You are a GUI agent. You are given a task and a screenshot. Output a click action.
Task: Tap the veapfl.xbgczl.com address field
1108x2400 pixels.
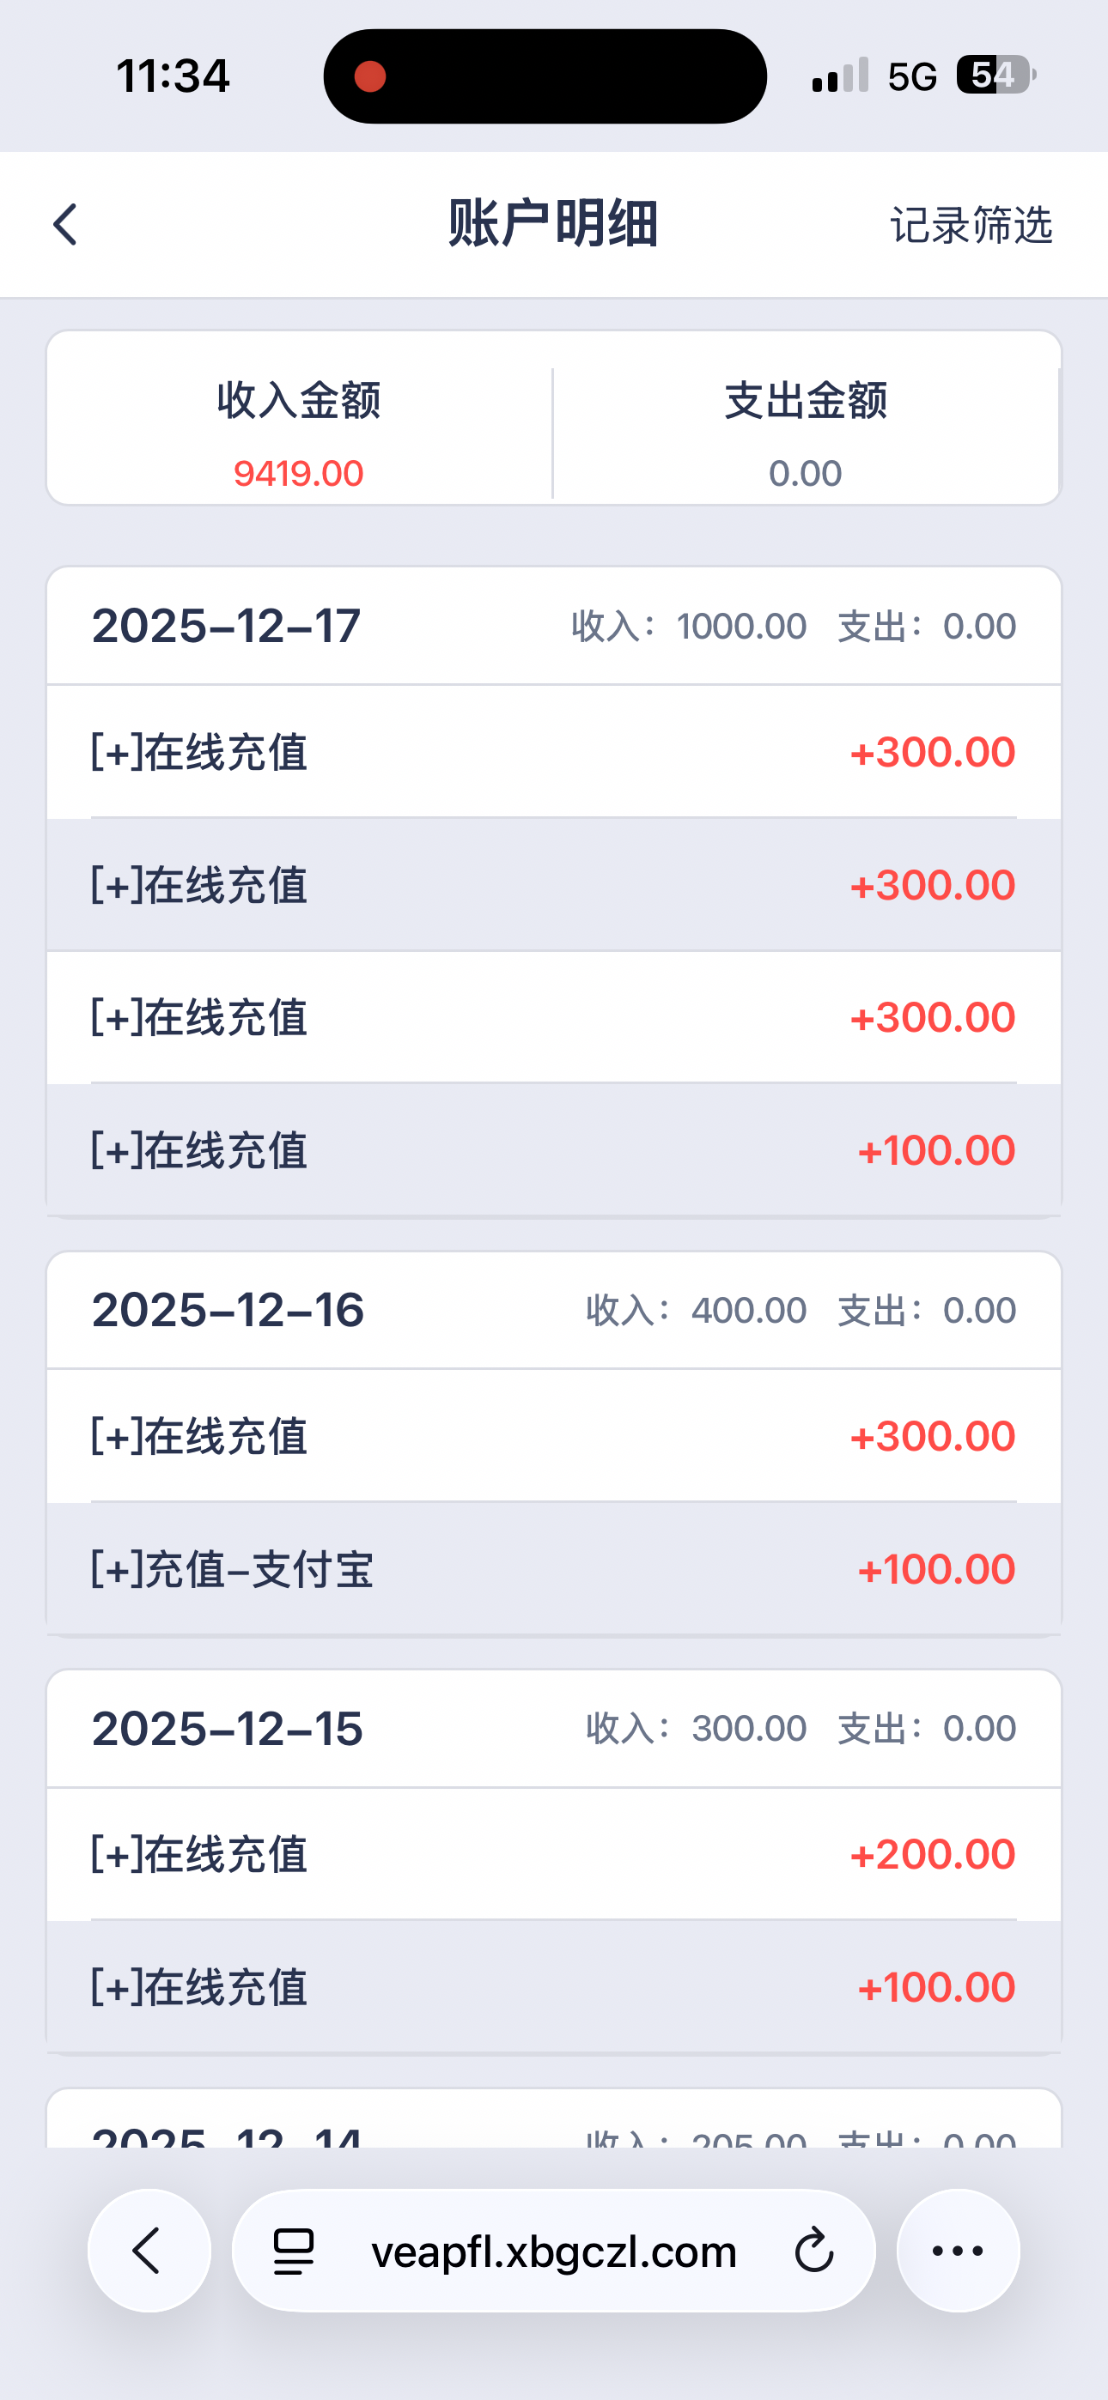[553, 2251]
